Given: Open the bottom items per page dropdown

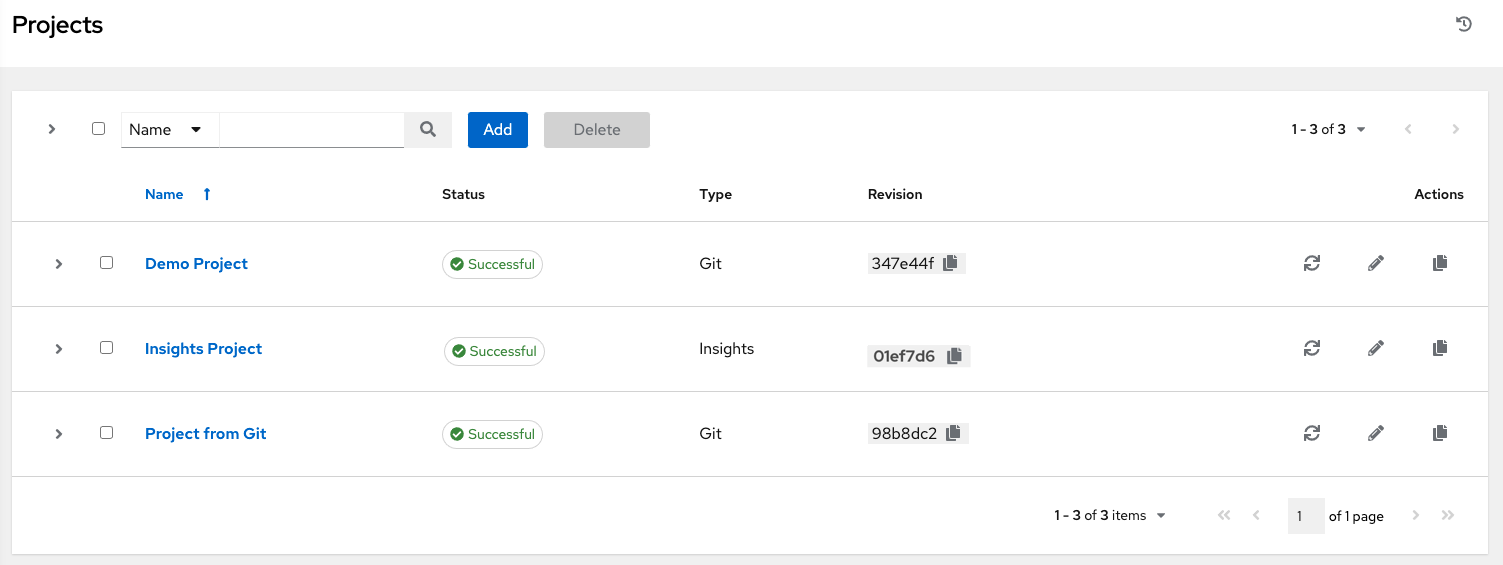Looking at the screenshot, I should coord(1110,516).
